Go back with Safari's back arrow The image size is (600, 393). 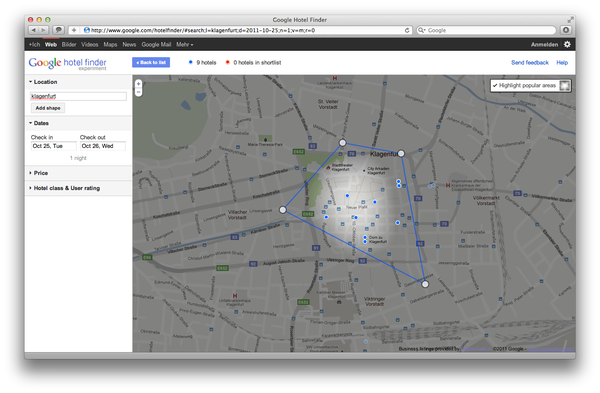34,30
